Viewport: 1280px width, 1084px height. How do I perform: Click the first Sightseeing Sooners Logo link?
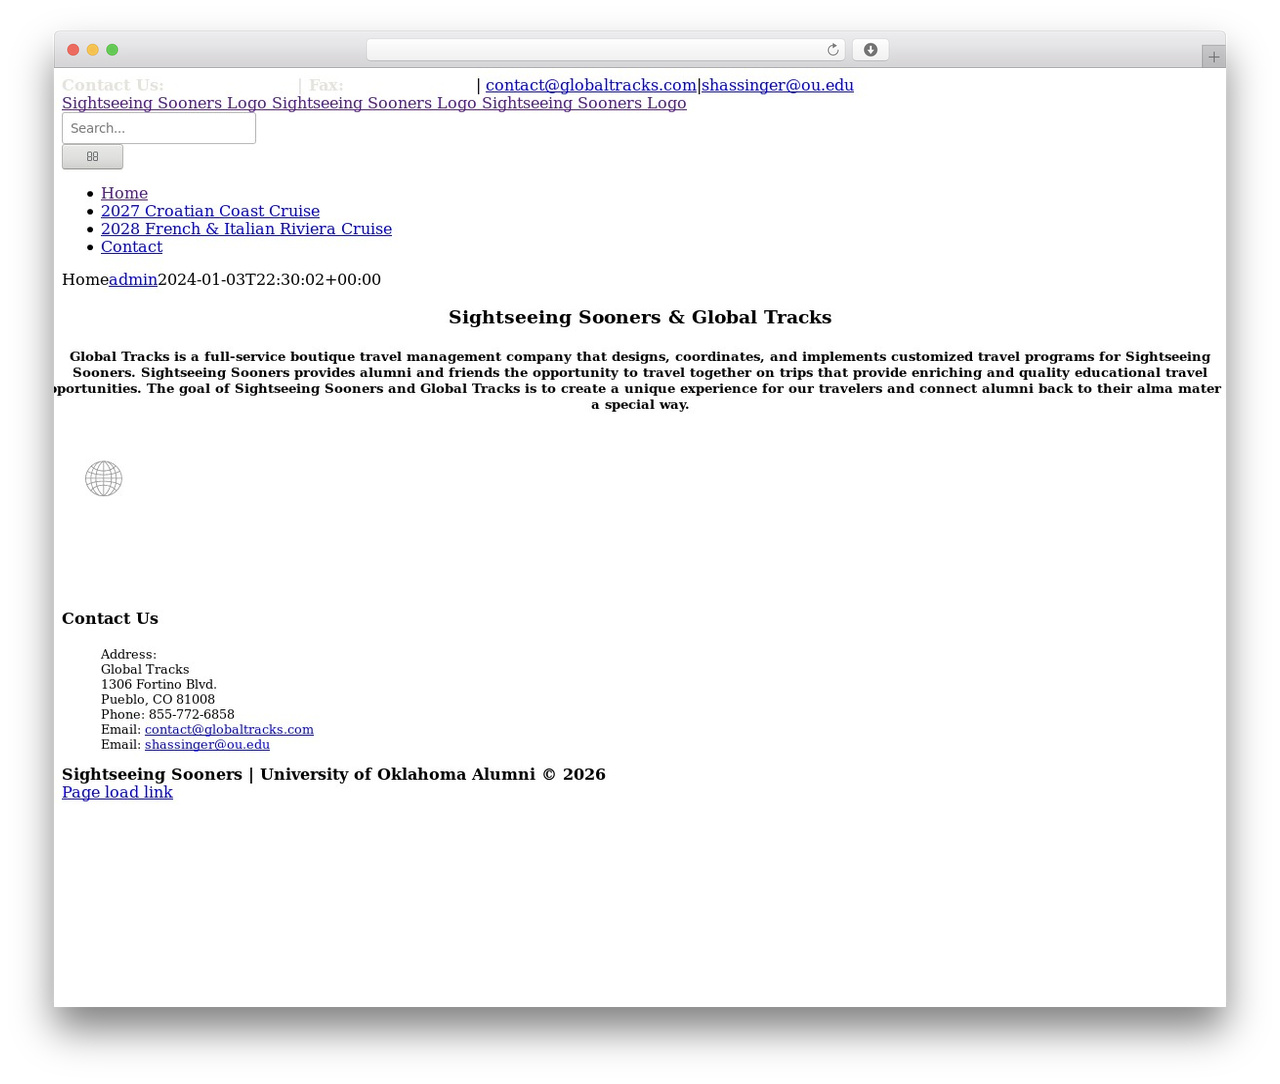(164, 103)
